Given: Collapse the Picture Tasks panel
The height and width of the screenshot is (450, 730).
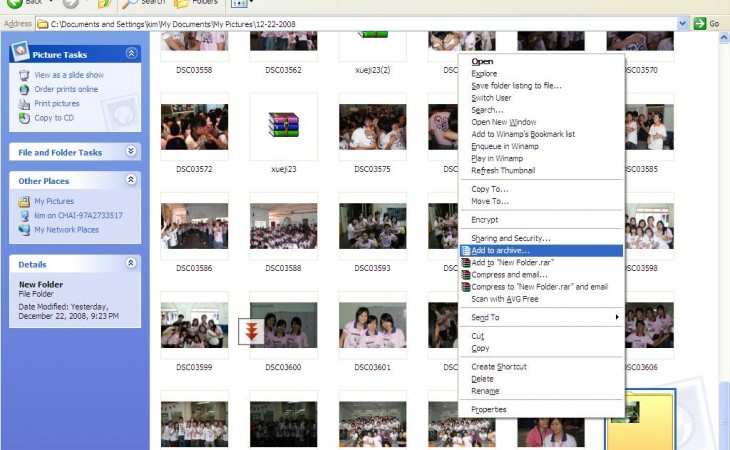Looking at the screenshot, I should (131, 54).
